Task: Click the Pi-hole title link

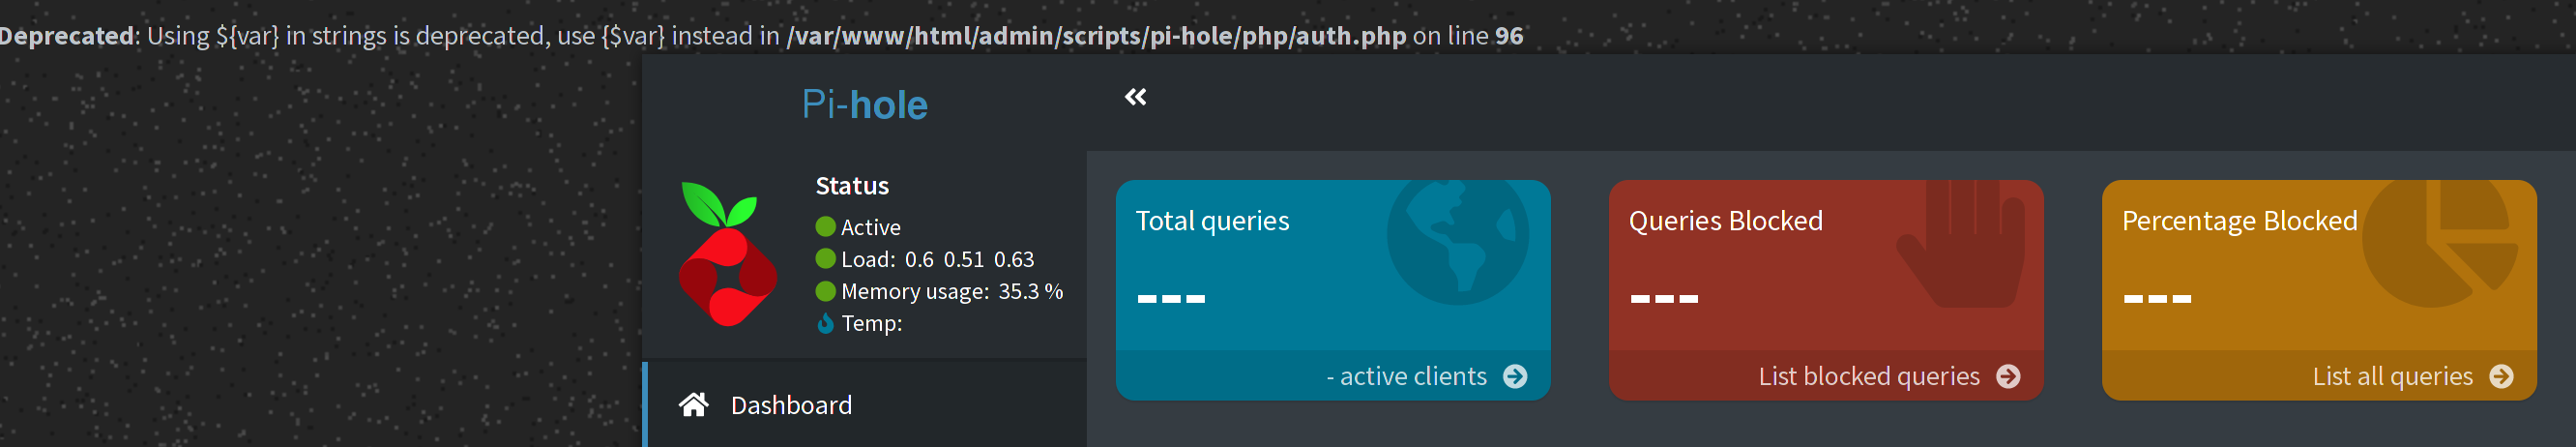Action: (x=865, y=104)
